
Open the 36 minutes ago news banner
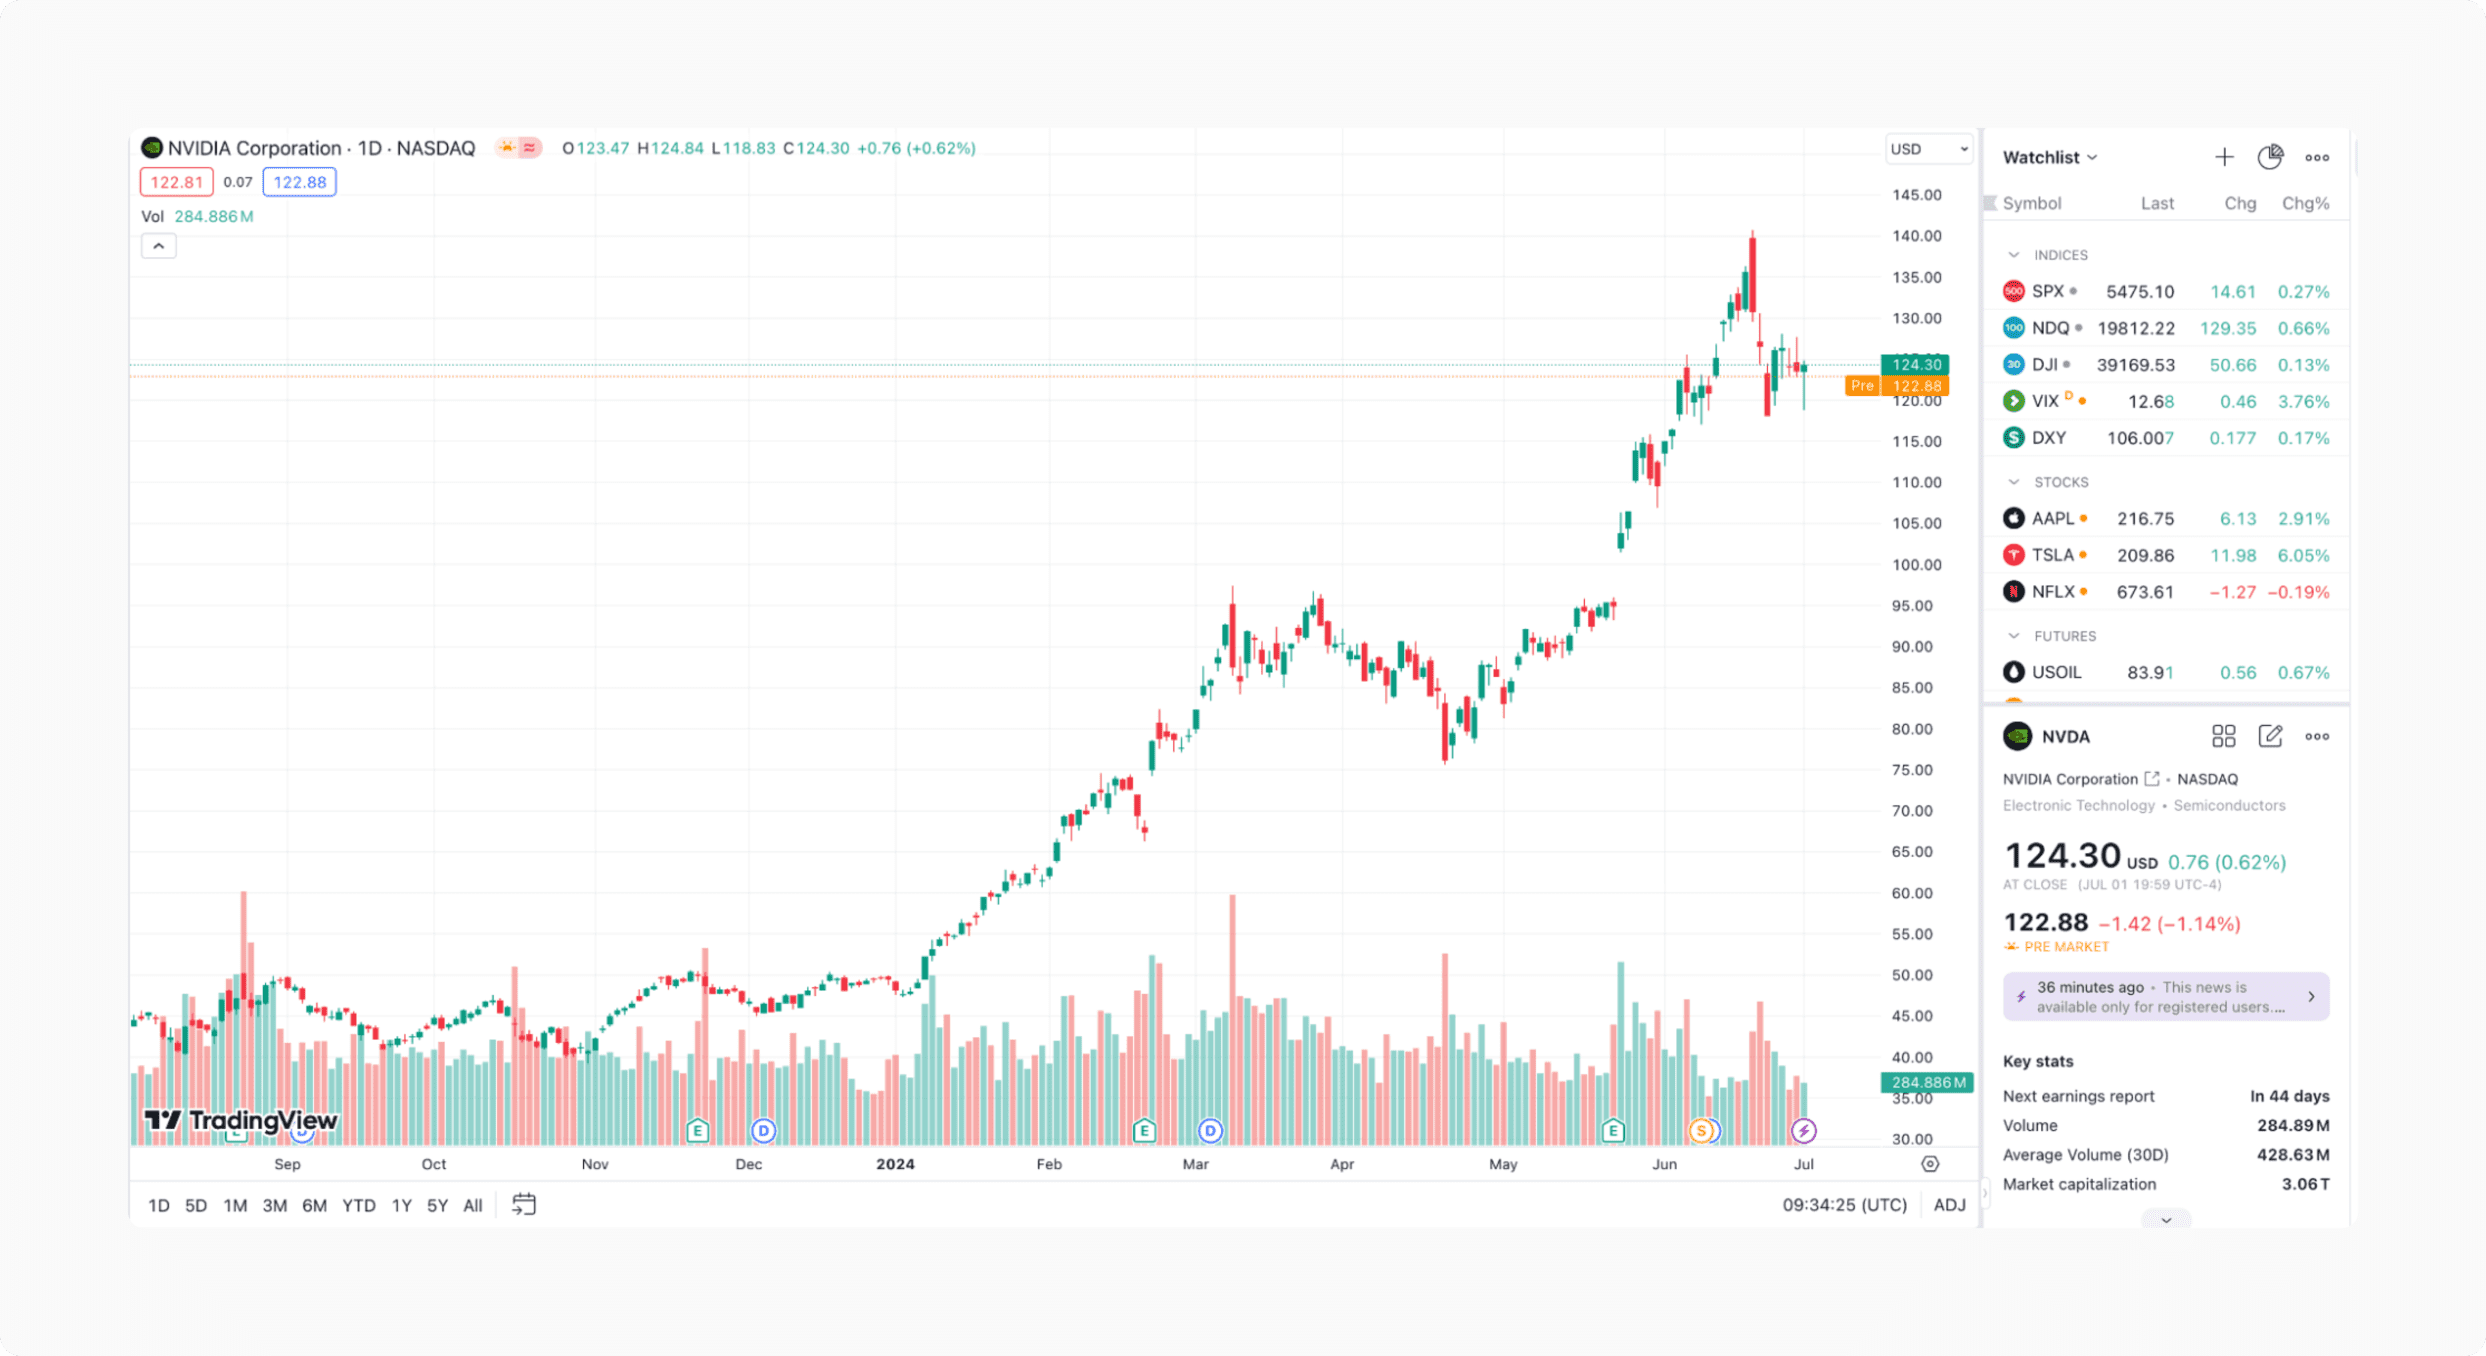[x=2165, y=996]
